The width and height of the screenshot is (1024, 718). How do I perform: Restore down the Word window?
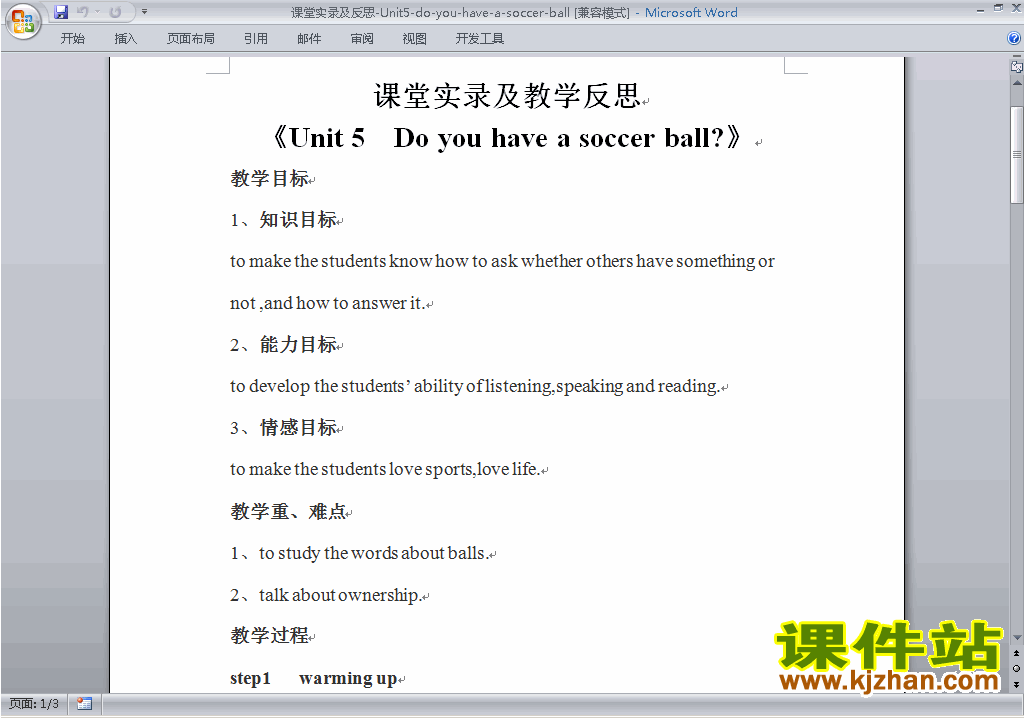(998, 9)
